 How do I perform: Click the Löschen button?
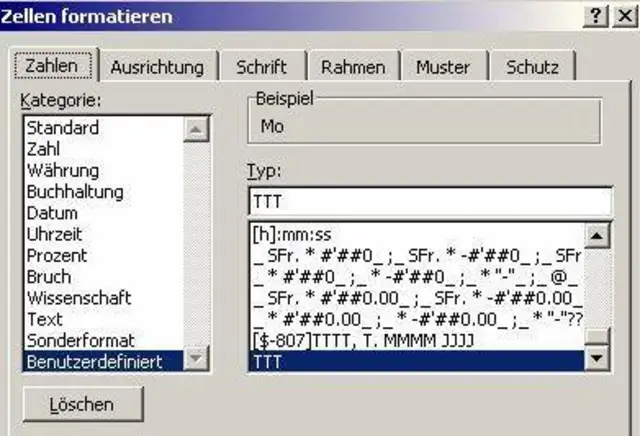(x=83, y=404)
